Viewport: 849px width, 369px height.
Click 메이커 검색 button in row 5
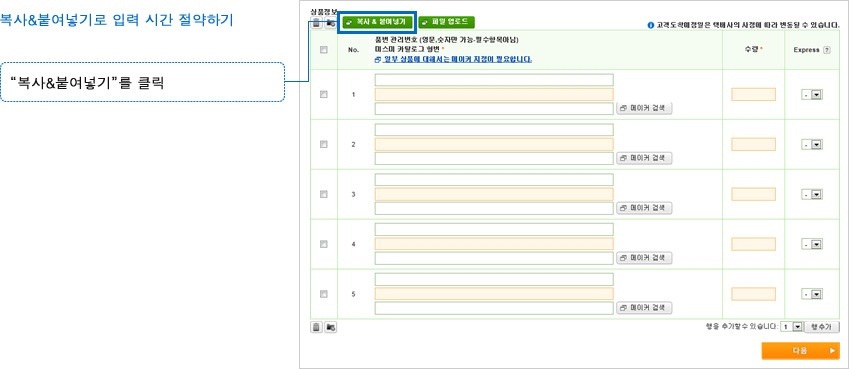point(644,308)
